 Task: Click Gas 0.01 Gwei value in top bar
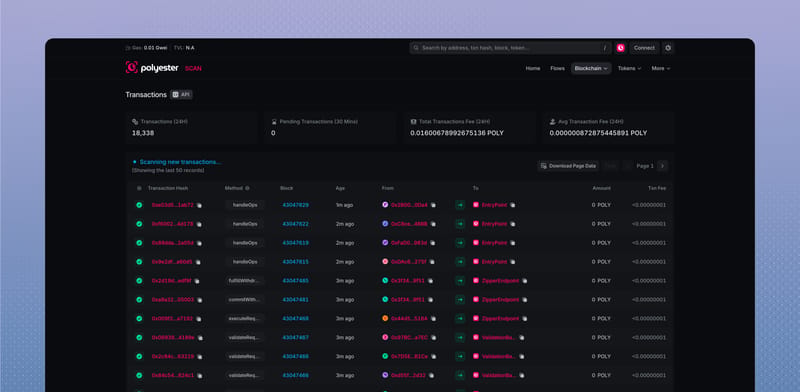(x=155, y=48)
